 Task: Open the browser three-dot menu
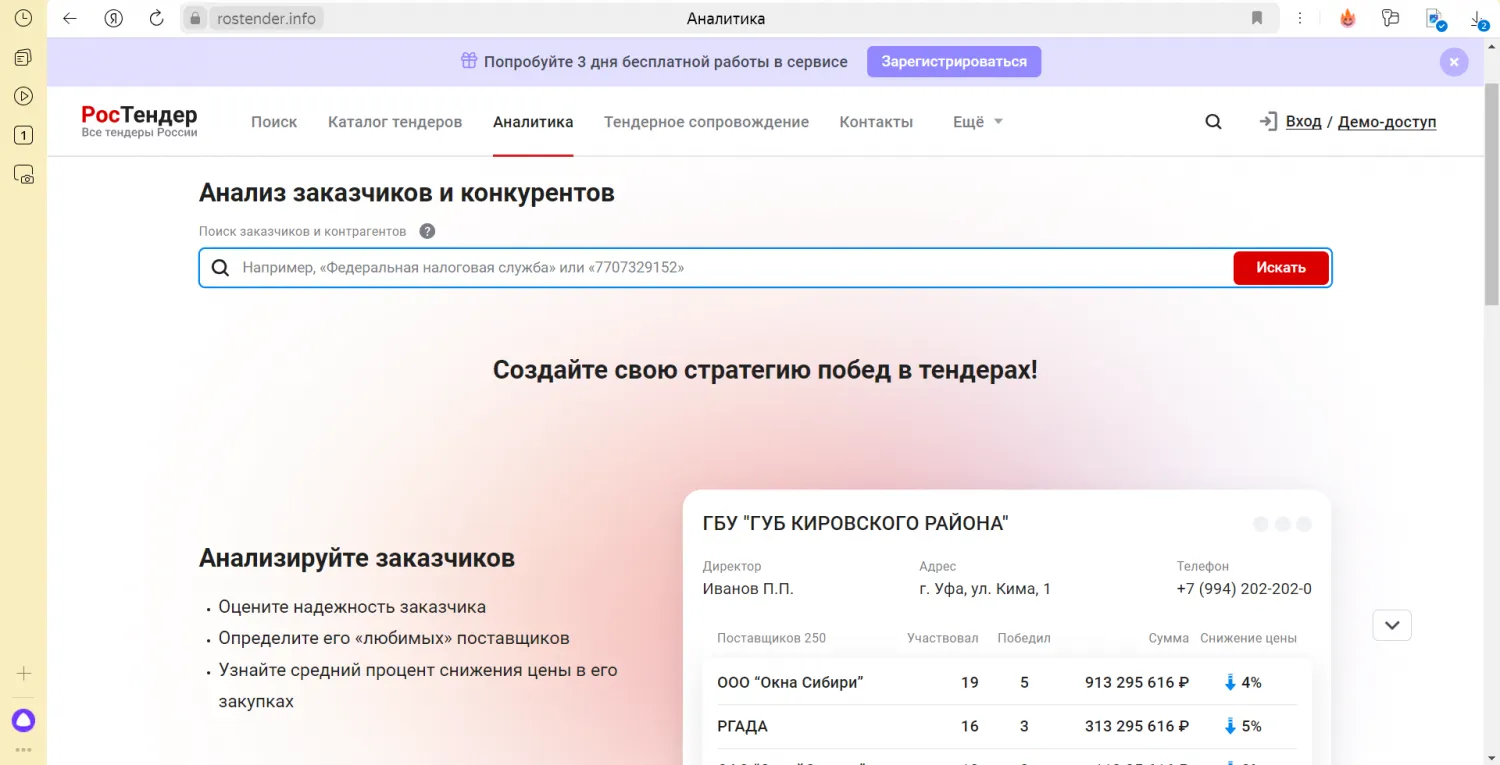click(x=1300, y=18)
